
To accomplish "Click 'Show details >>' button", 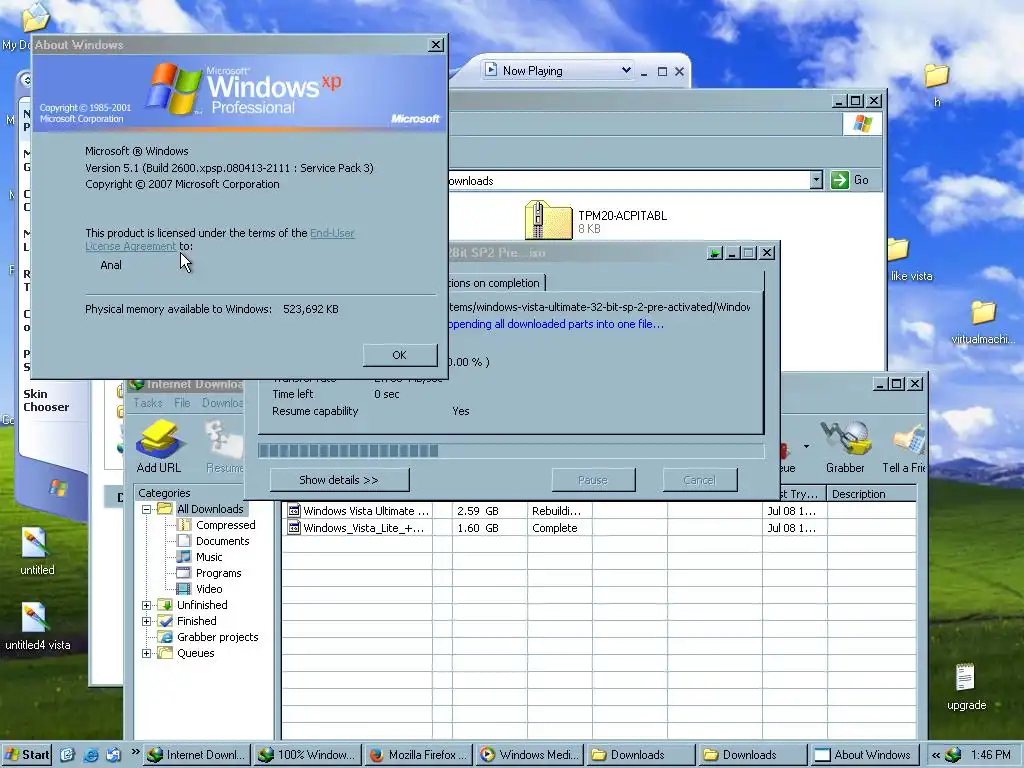I will coord(339,480).
